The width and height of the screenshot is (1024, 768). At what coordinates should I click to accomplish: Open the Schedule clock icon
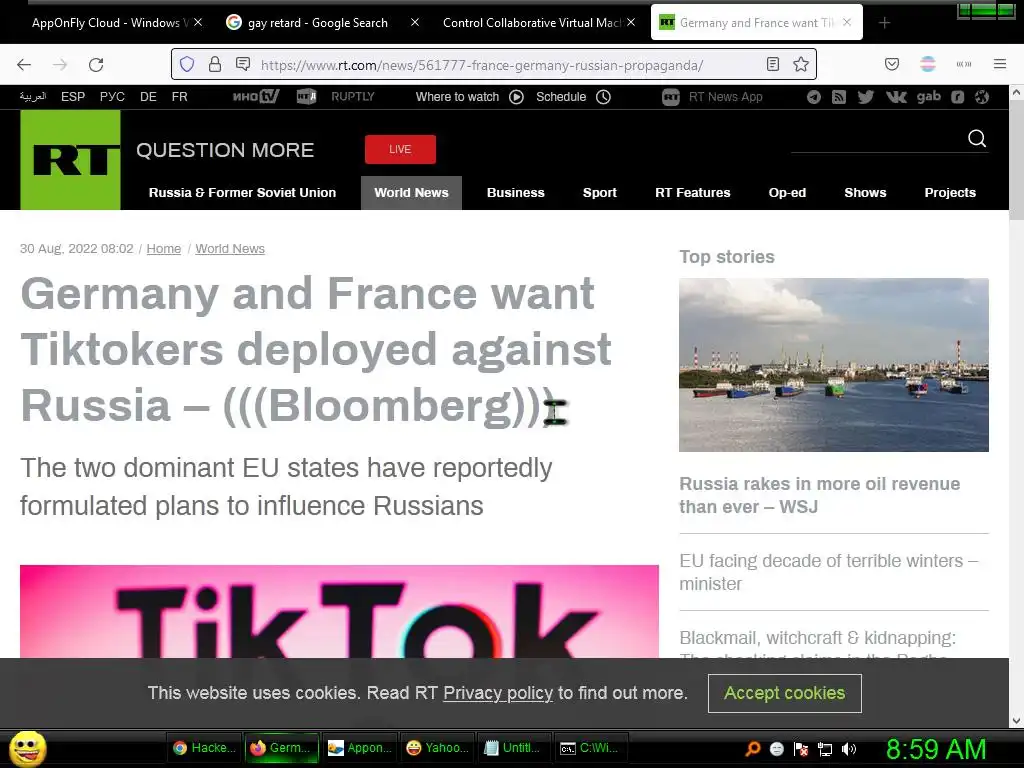coord(603,97)
